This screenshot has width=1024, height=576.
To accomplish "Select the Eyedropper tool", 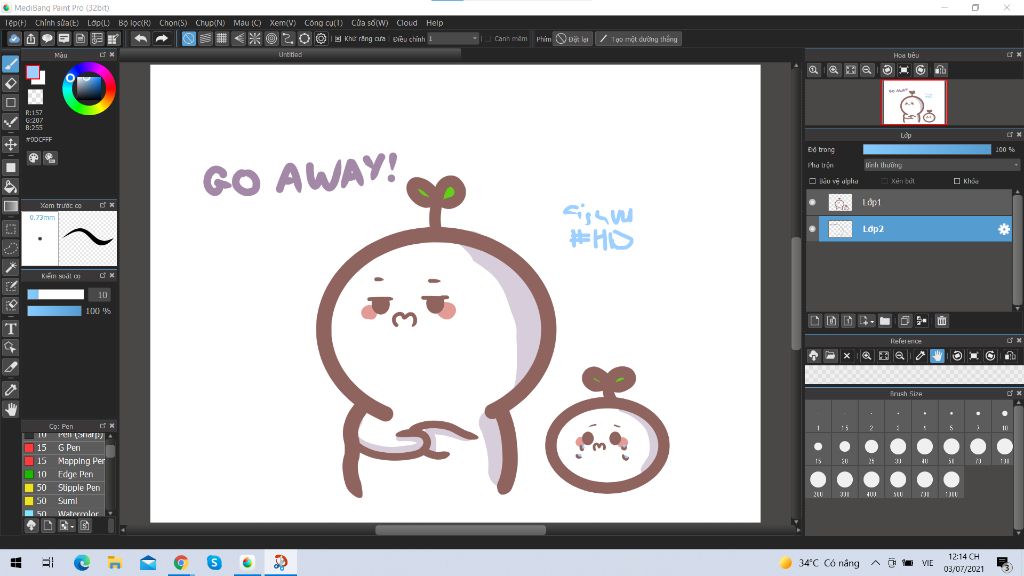I will coord(10,390).
